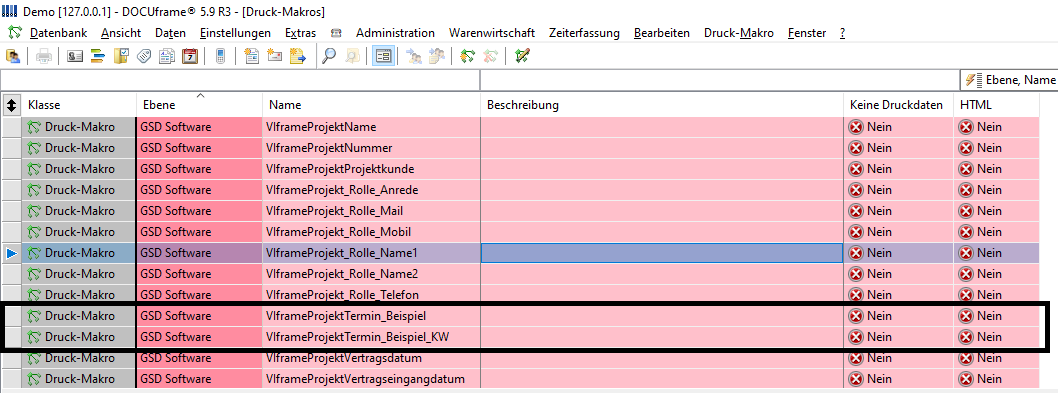The width and height of the screenshot is (1058, 393).
Task: Click the up-down arrow grid corner icon
Action: click(x=11, y=105)
